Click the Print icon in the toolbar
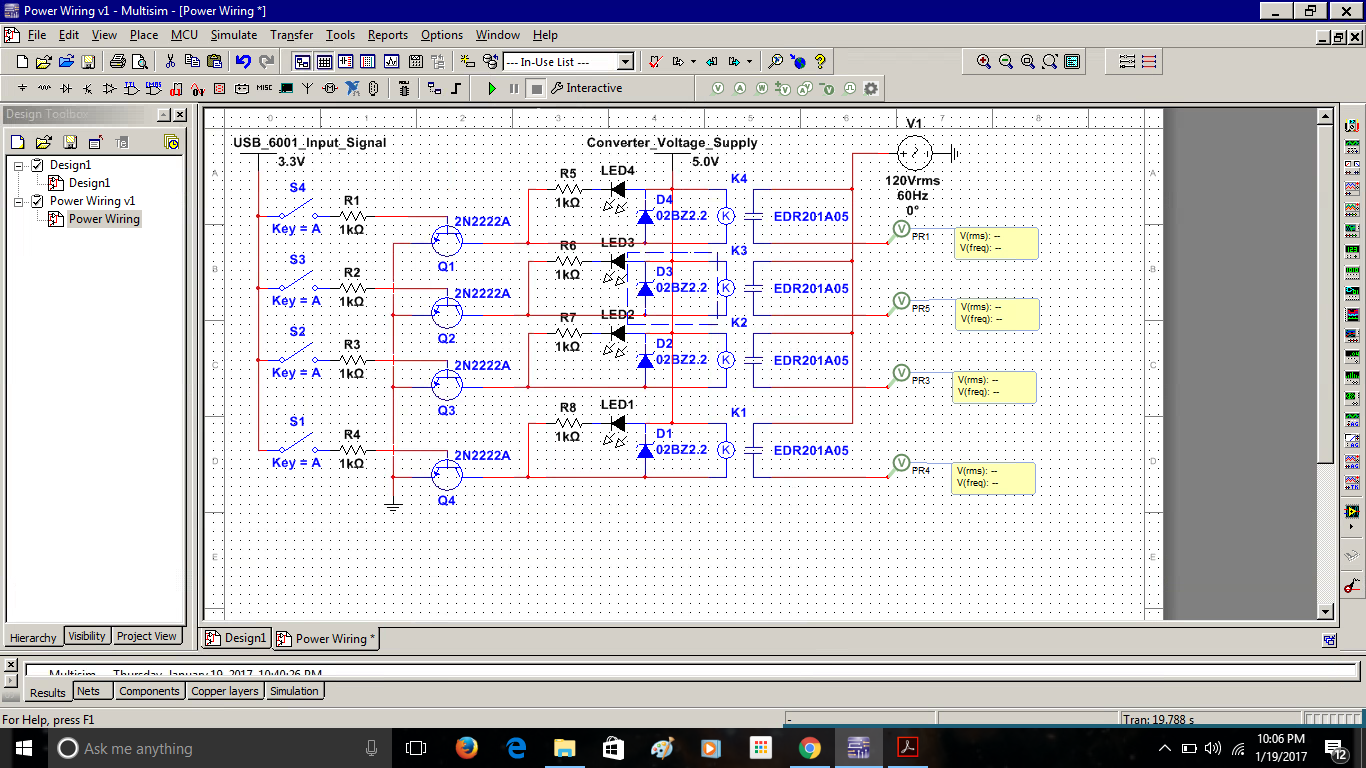Viewport: 1366px width, 768px height. click(x=117, y=62)
